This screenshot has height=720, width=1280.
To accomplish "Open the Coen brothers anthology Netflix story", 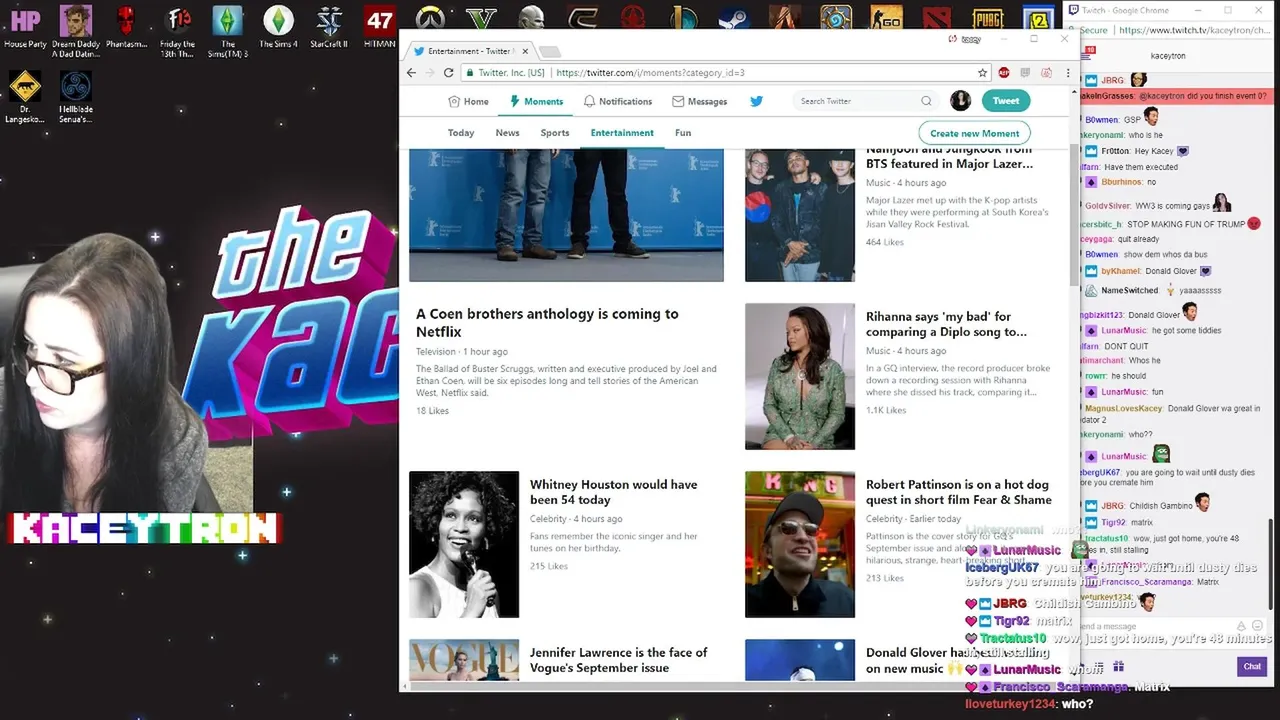I will click(547, 322).
